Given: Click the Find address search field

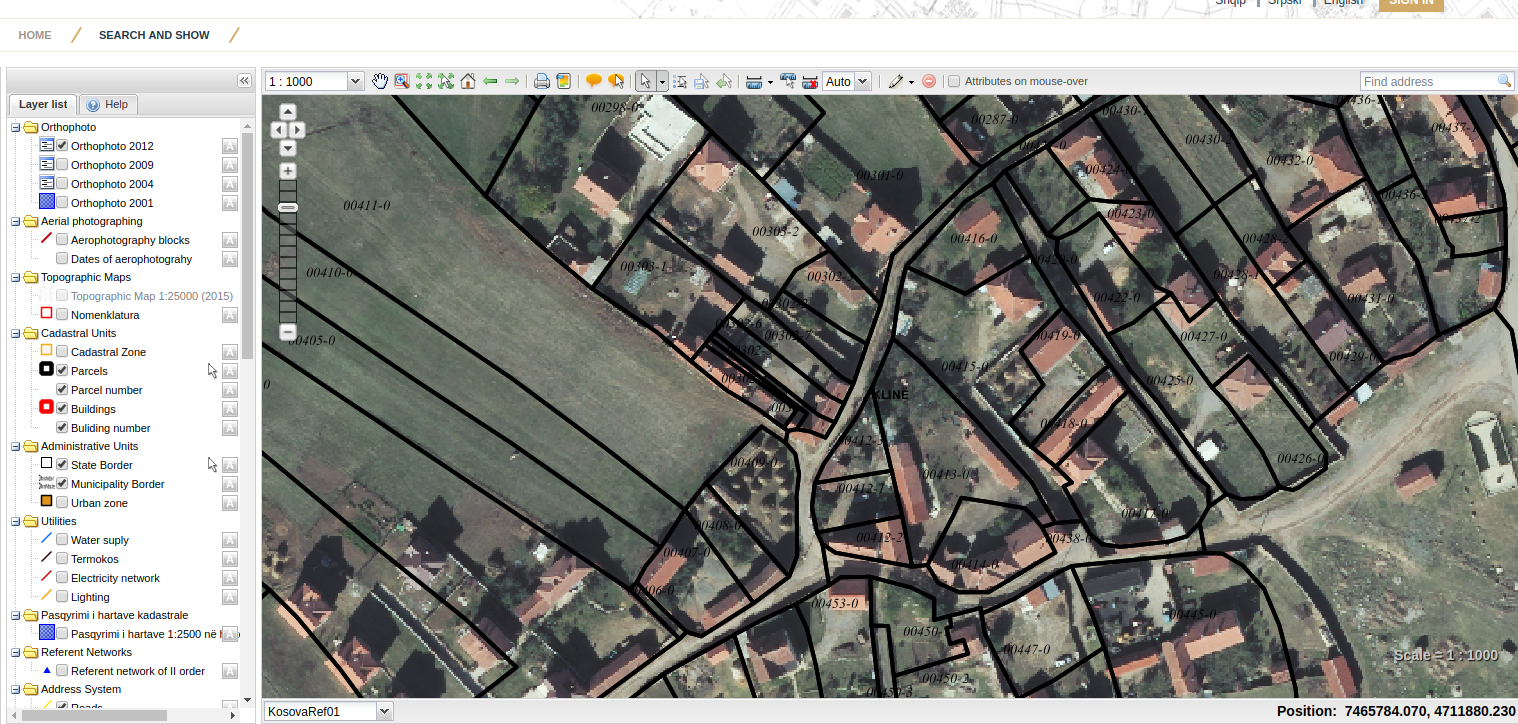Looking at the screenshot, I should pos(1427,81).
